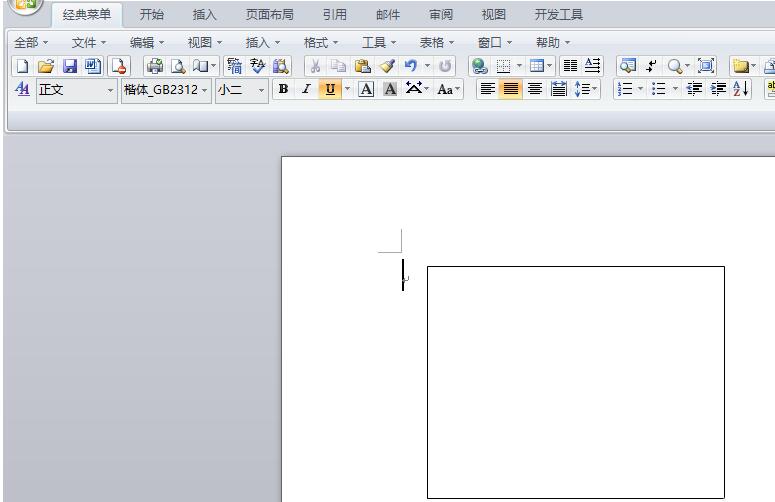Open the 格式 classic menu
This screenshot has height=502, width=775.
(321, 43)
